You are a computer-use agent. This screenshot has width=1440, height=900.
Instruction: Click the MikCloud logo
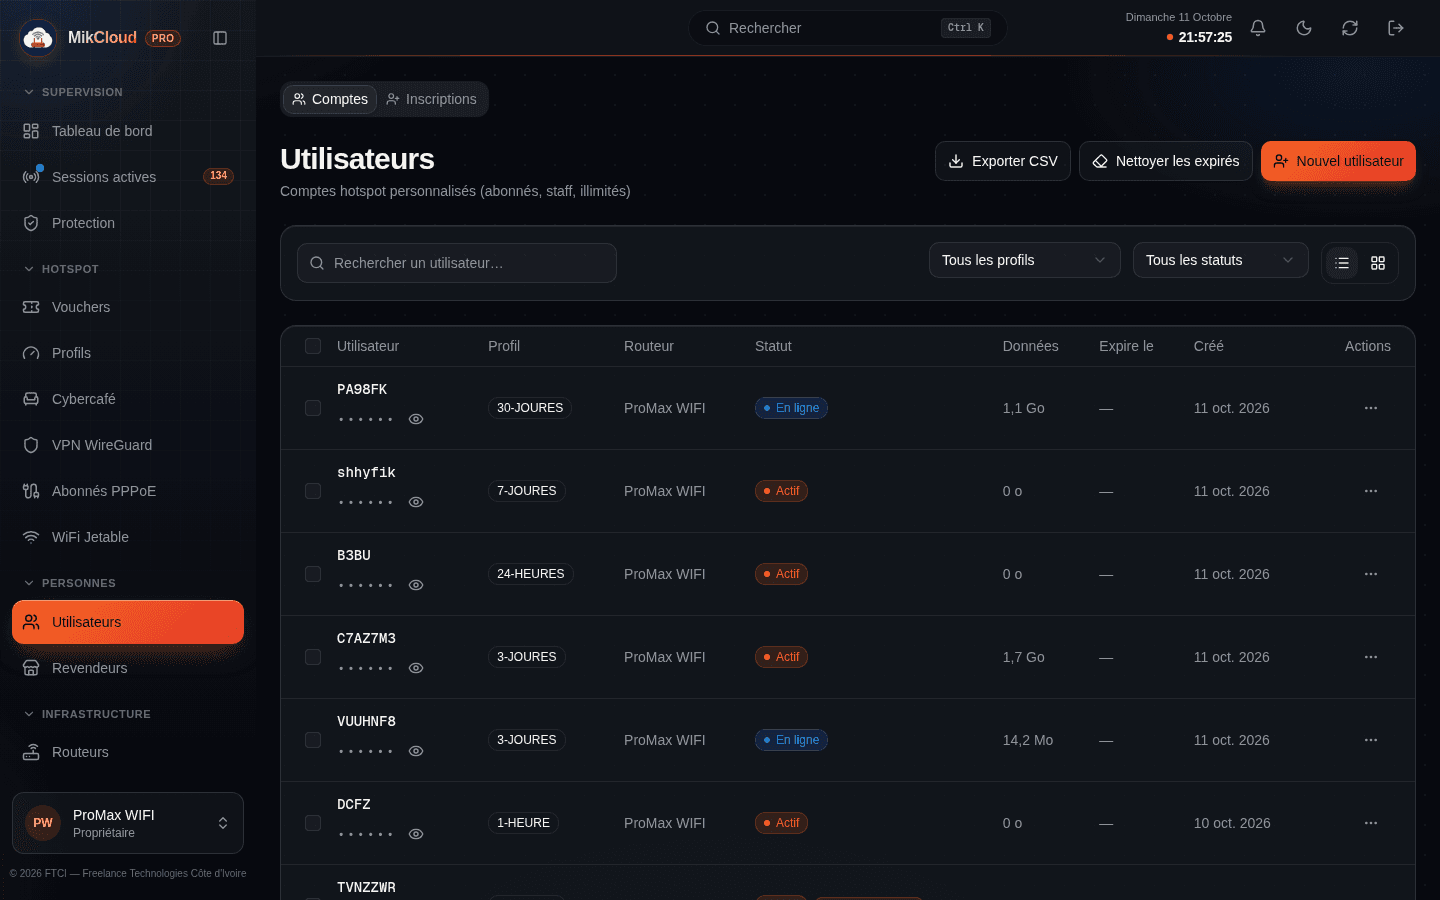[x=38, y=38]
